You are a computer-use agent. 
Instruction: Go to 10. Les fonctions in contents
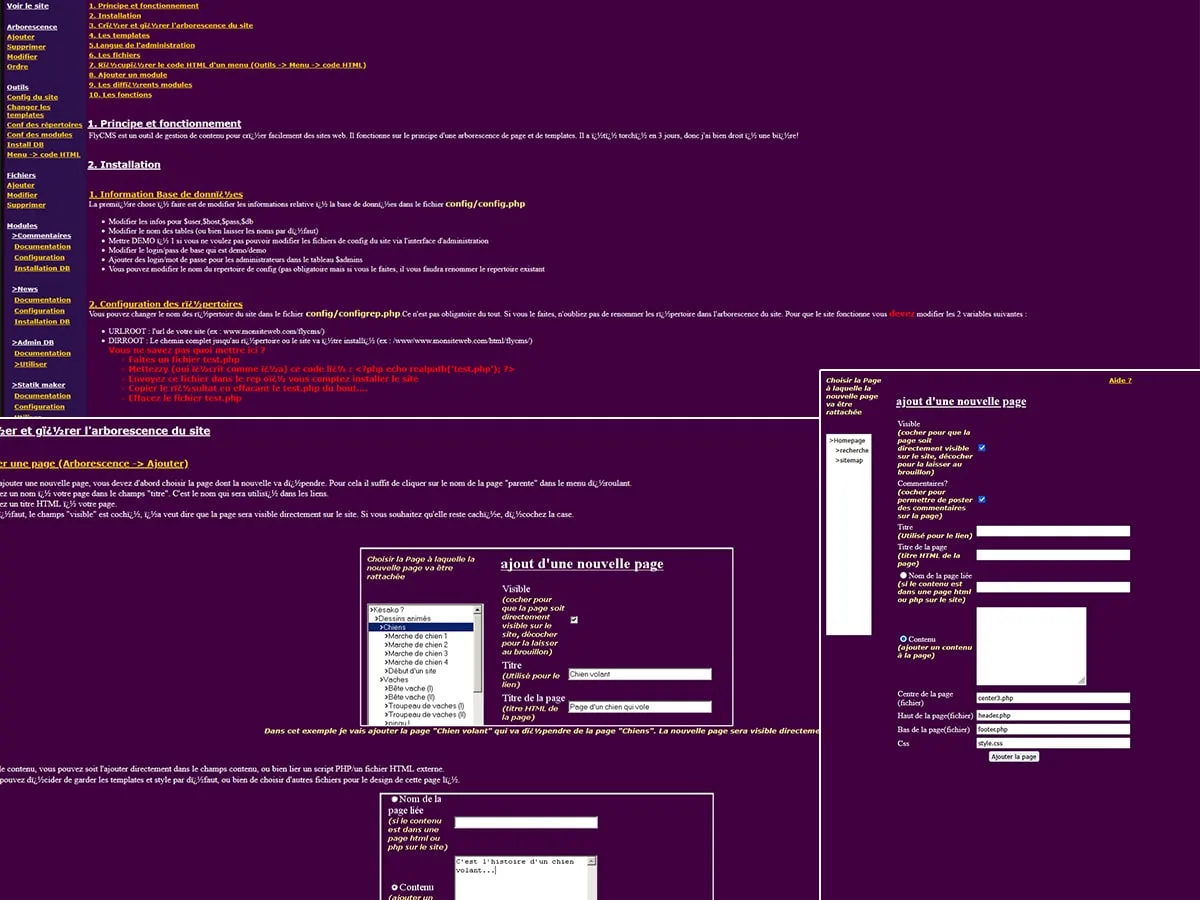120,95
